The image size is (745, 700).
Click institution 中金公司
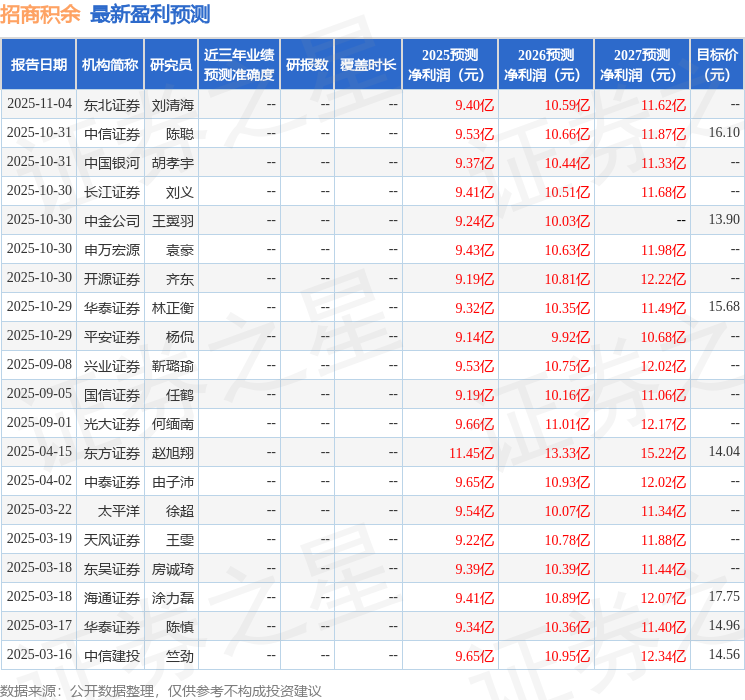[112, 221]
